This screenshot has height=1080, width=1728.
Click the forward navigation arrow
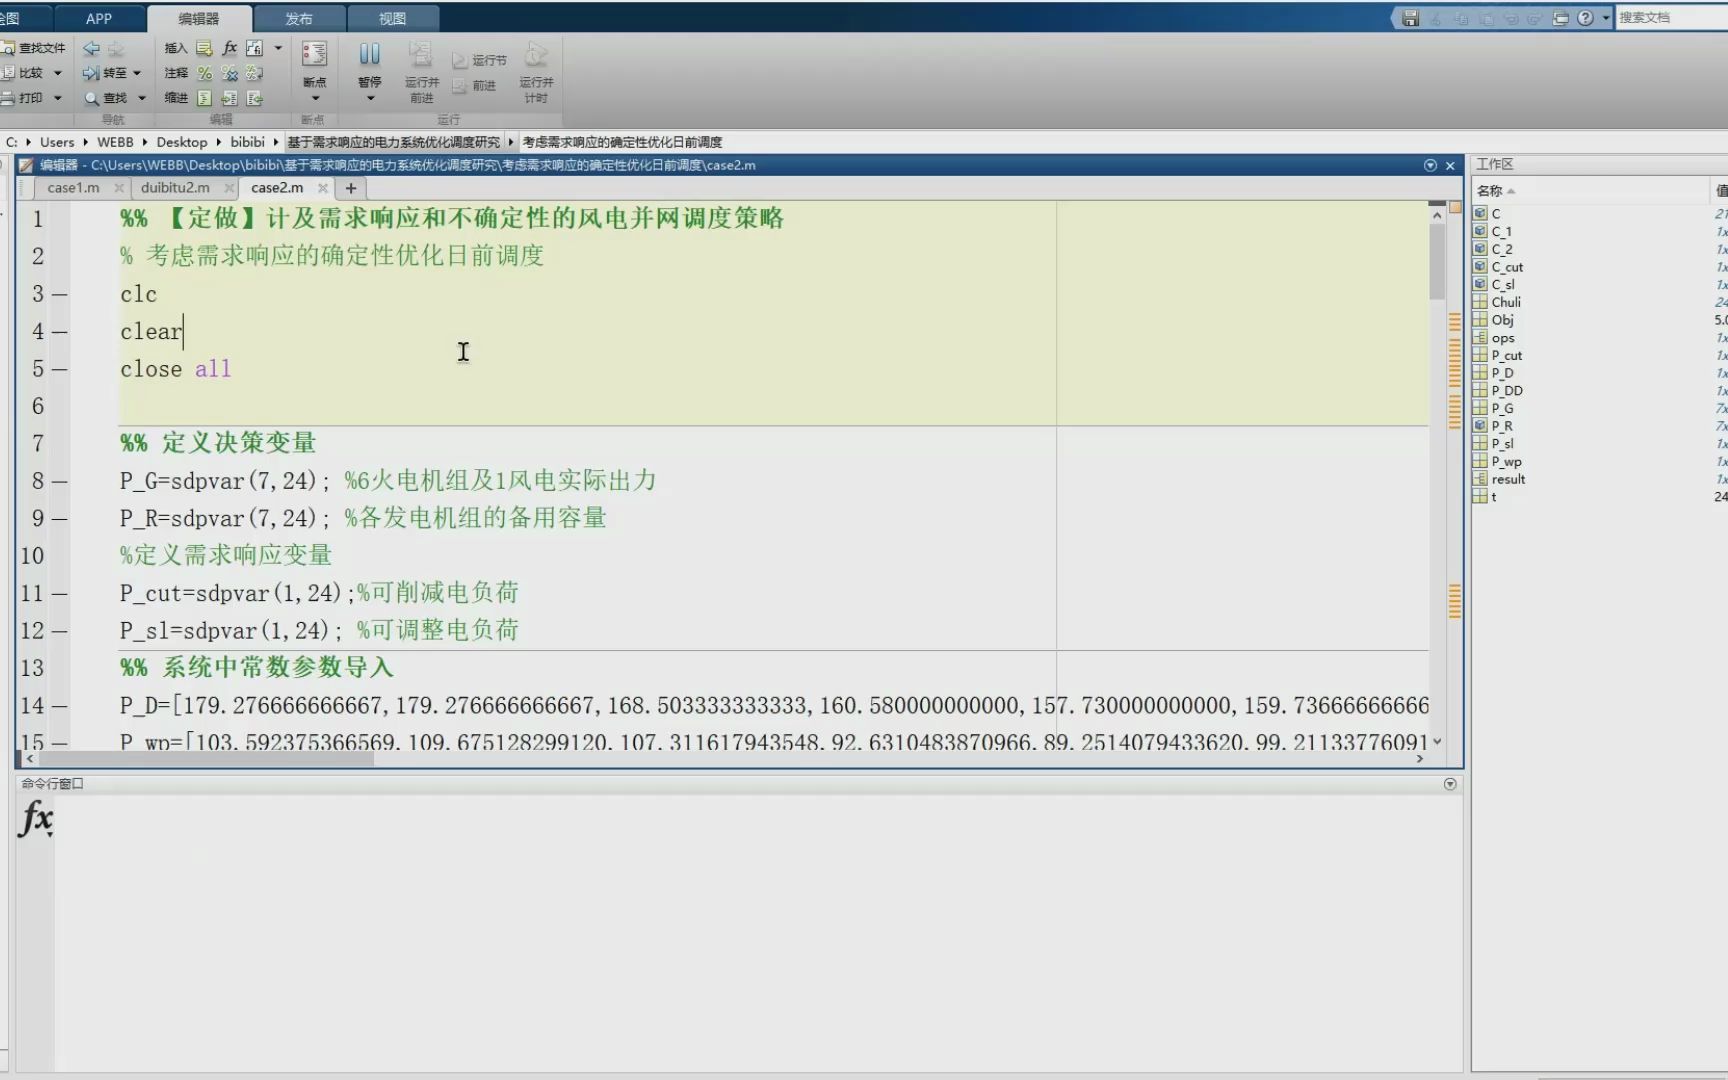pos(116,48)
